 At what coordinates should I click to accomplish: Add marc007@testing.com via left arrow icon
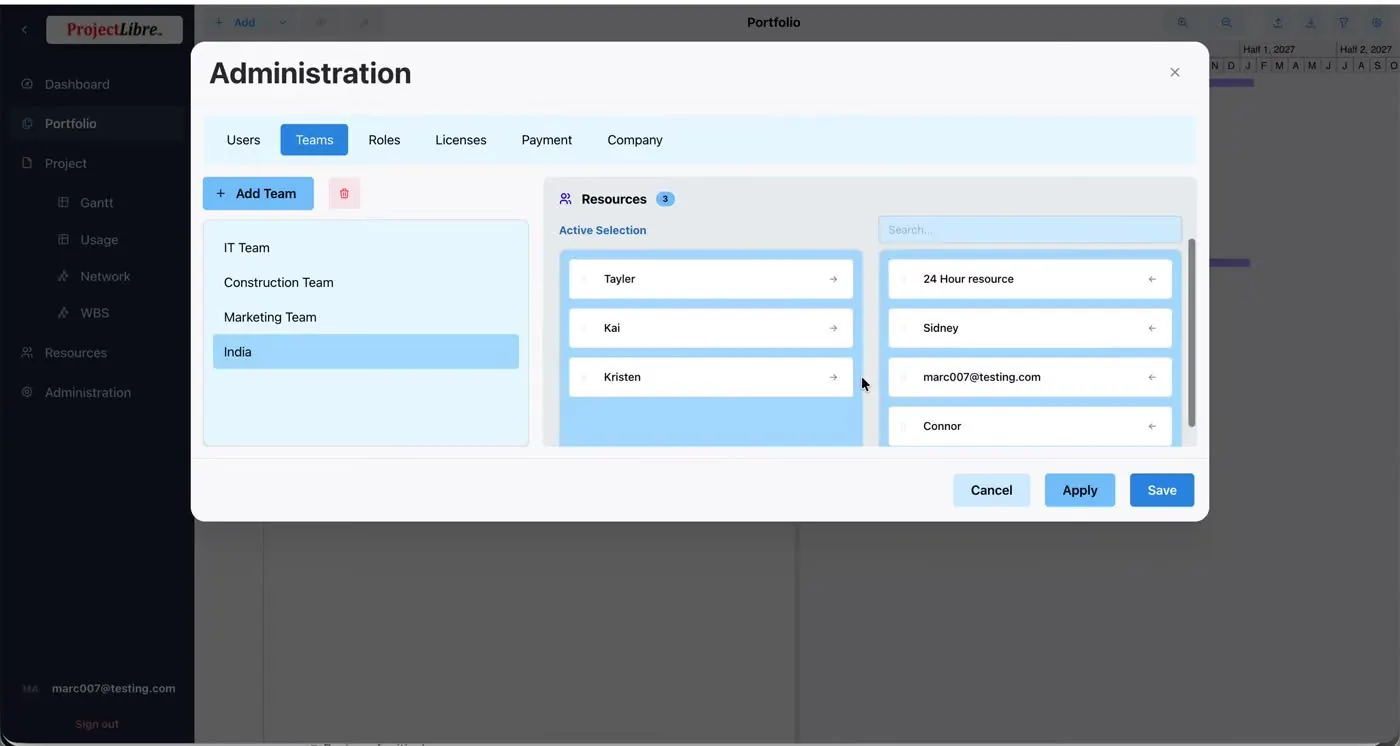(1152, 377)
